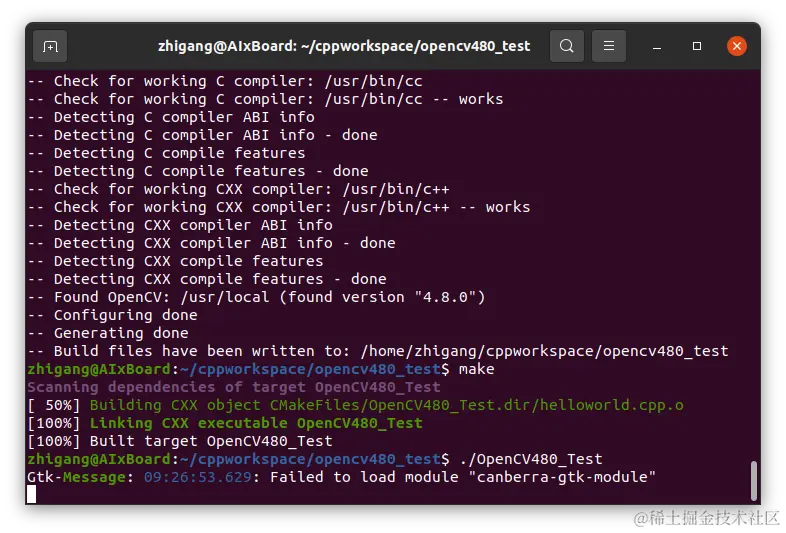Click the 'Generating done' line
786x533 pixels.
108,333
